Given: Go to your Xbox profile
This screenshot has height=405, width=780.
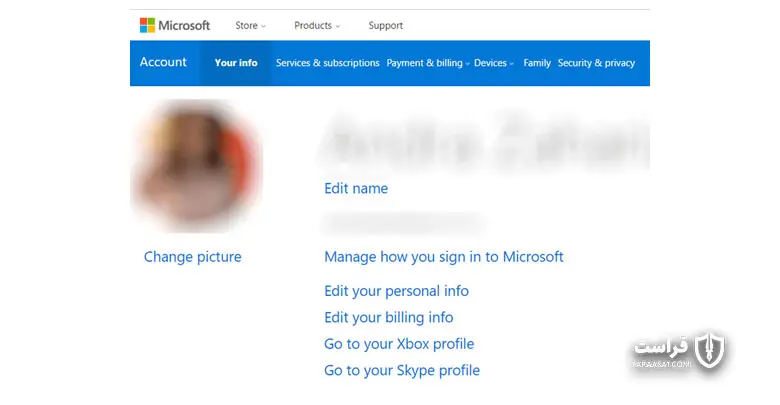Looking at the screenshot, I should click(399, 344).
